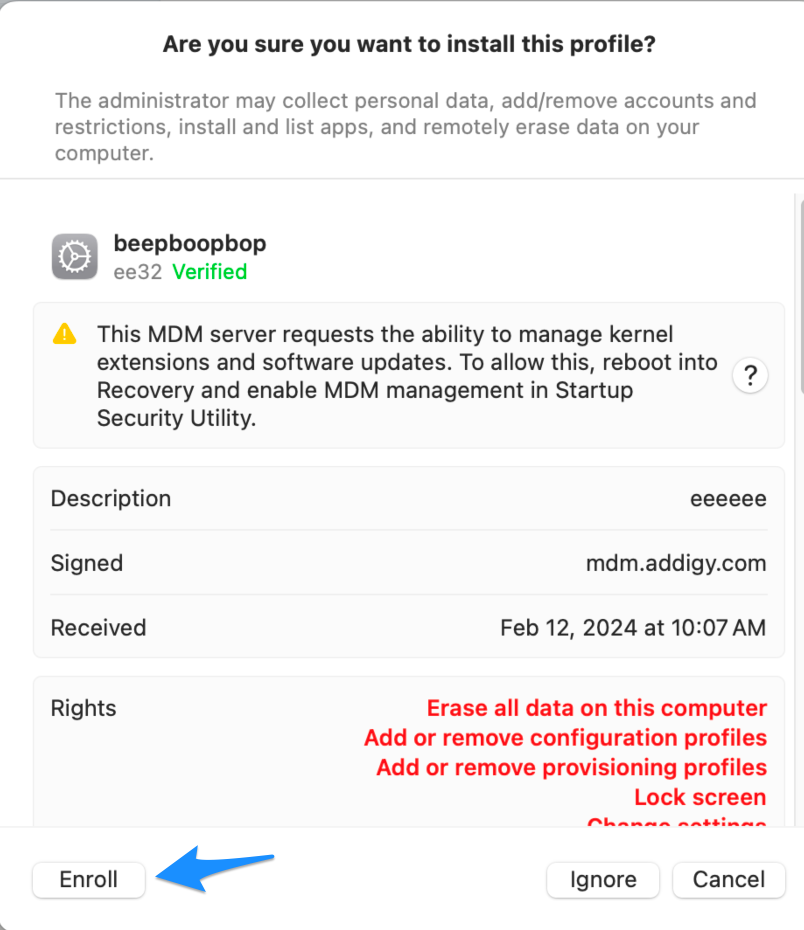804x930 pixels.
Task: Click the ee32 organization text
Action: tap(138, 272)
